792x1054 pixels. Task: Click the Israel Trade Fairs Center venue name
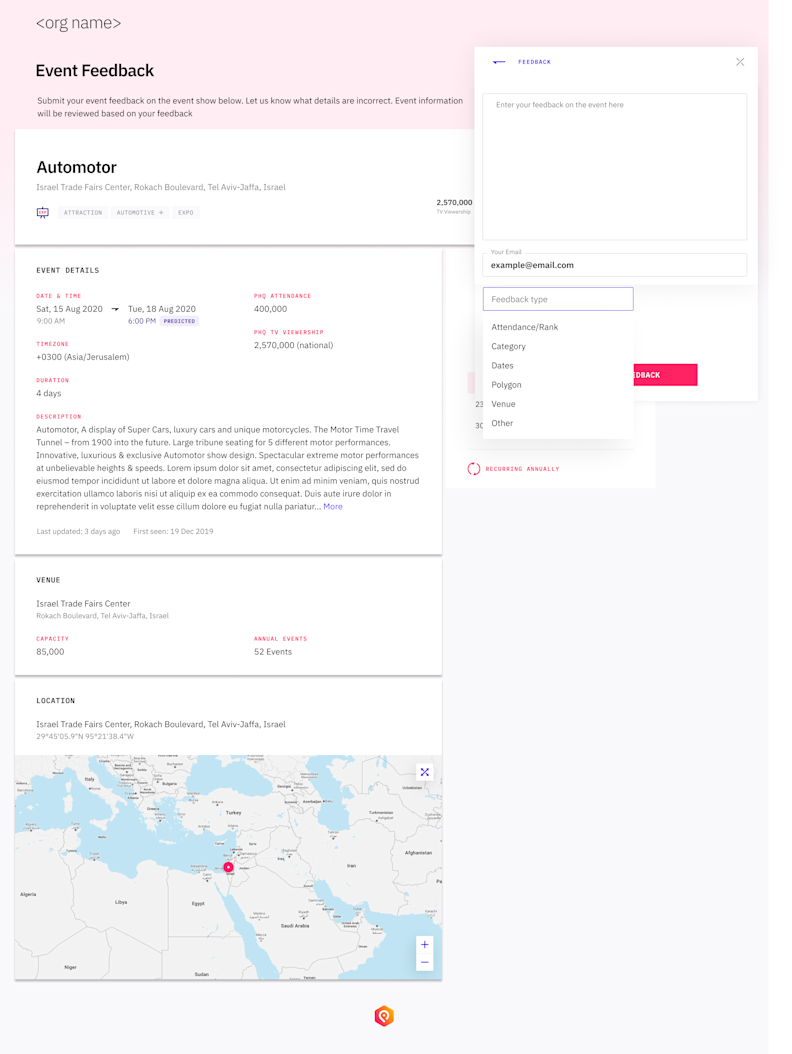coord(83,604)
